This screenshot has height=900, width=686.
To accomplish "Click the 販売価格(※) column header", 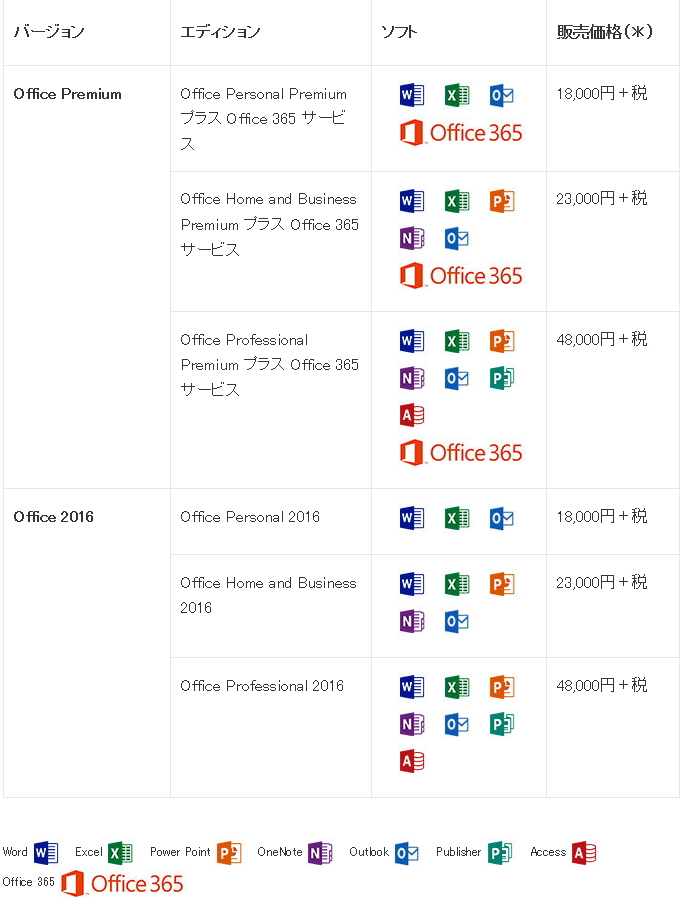I will point(604,32).
